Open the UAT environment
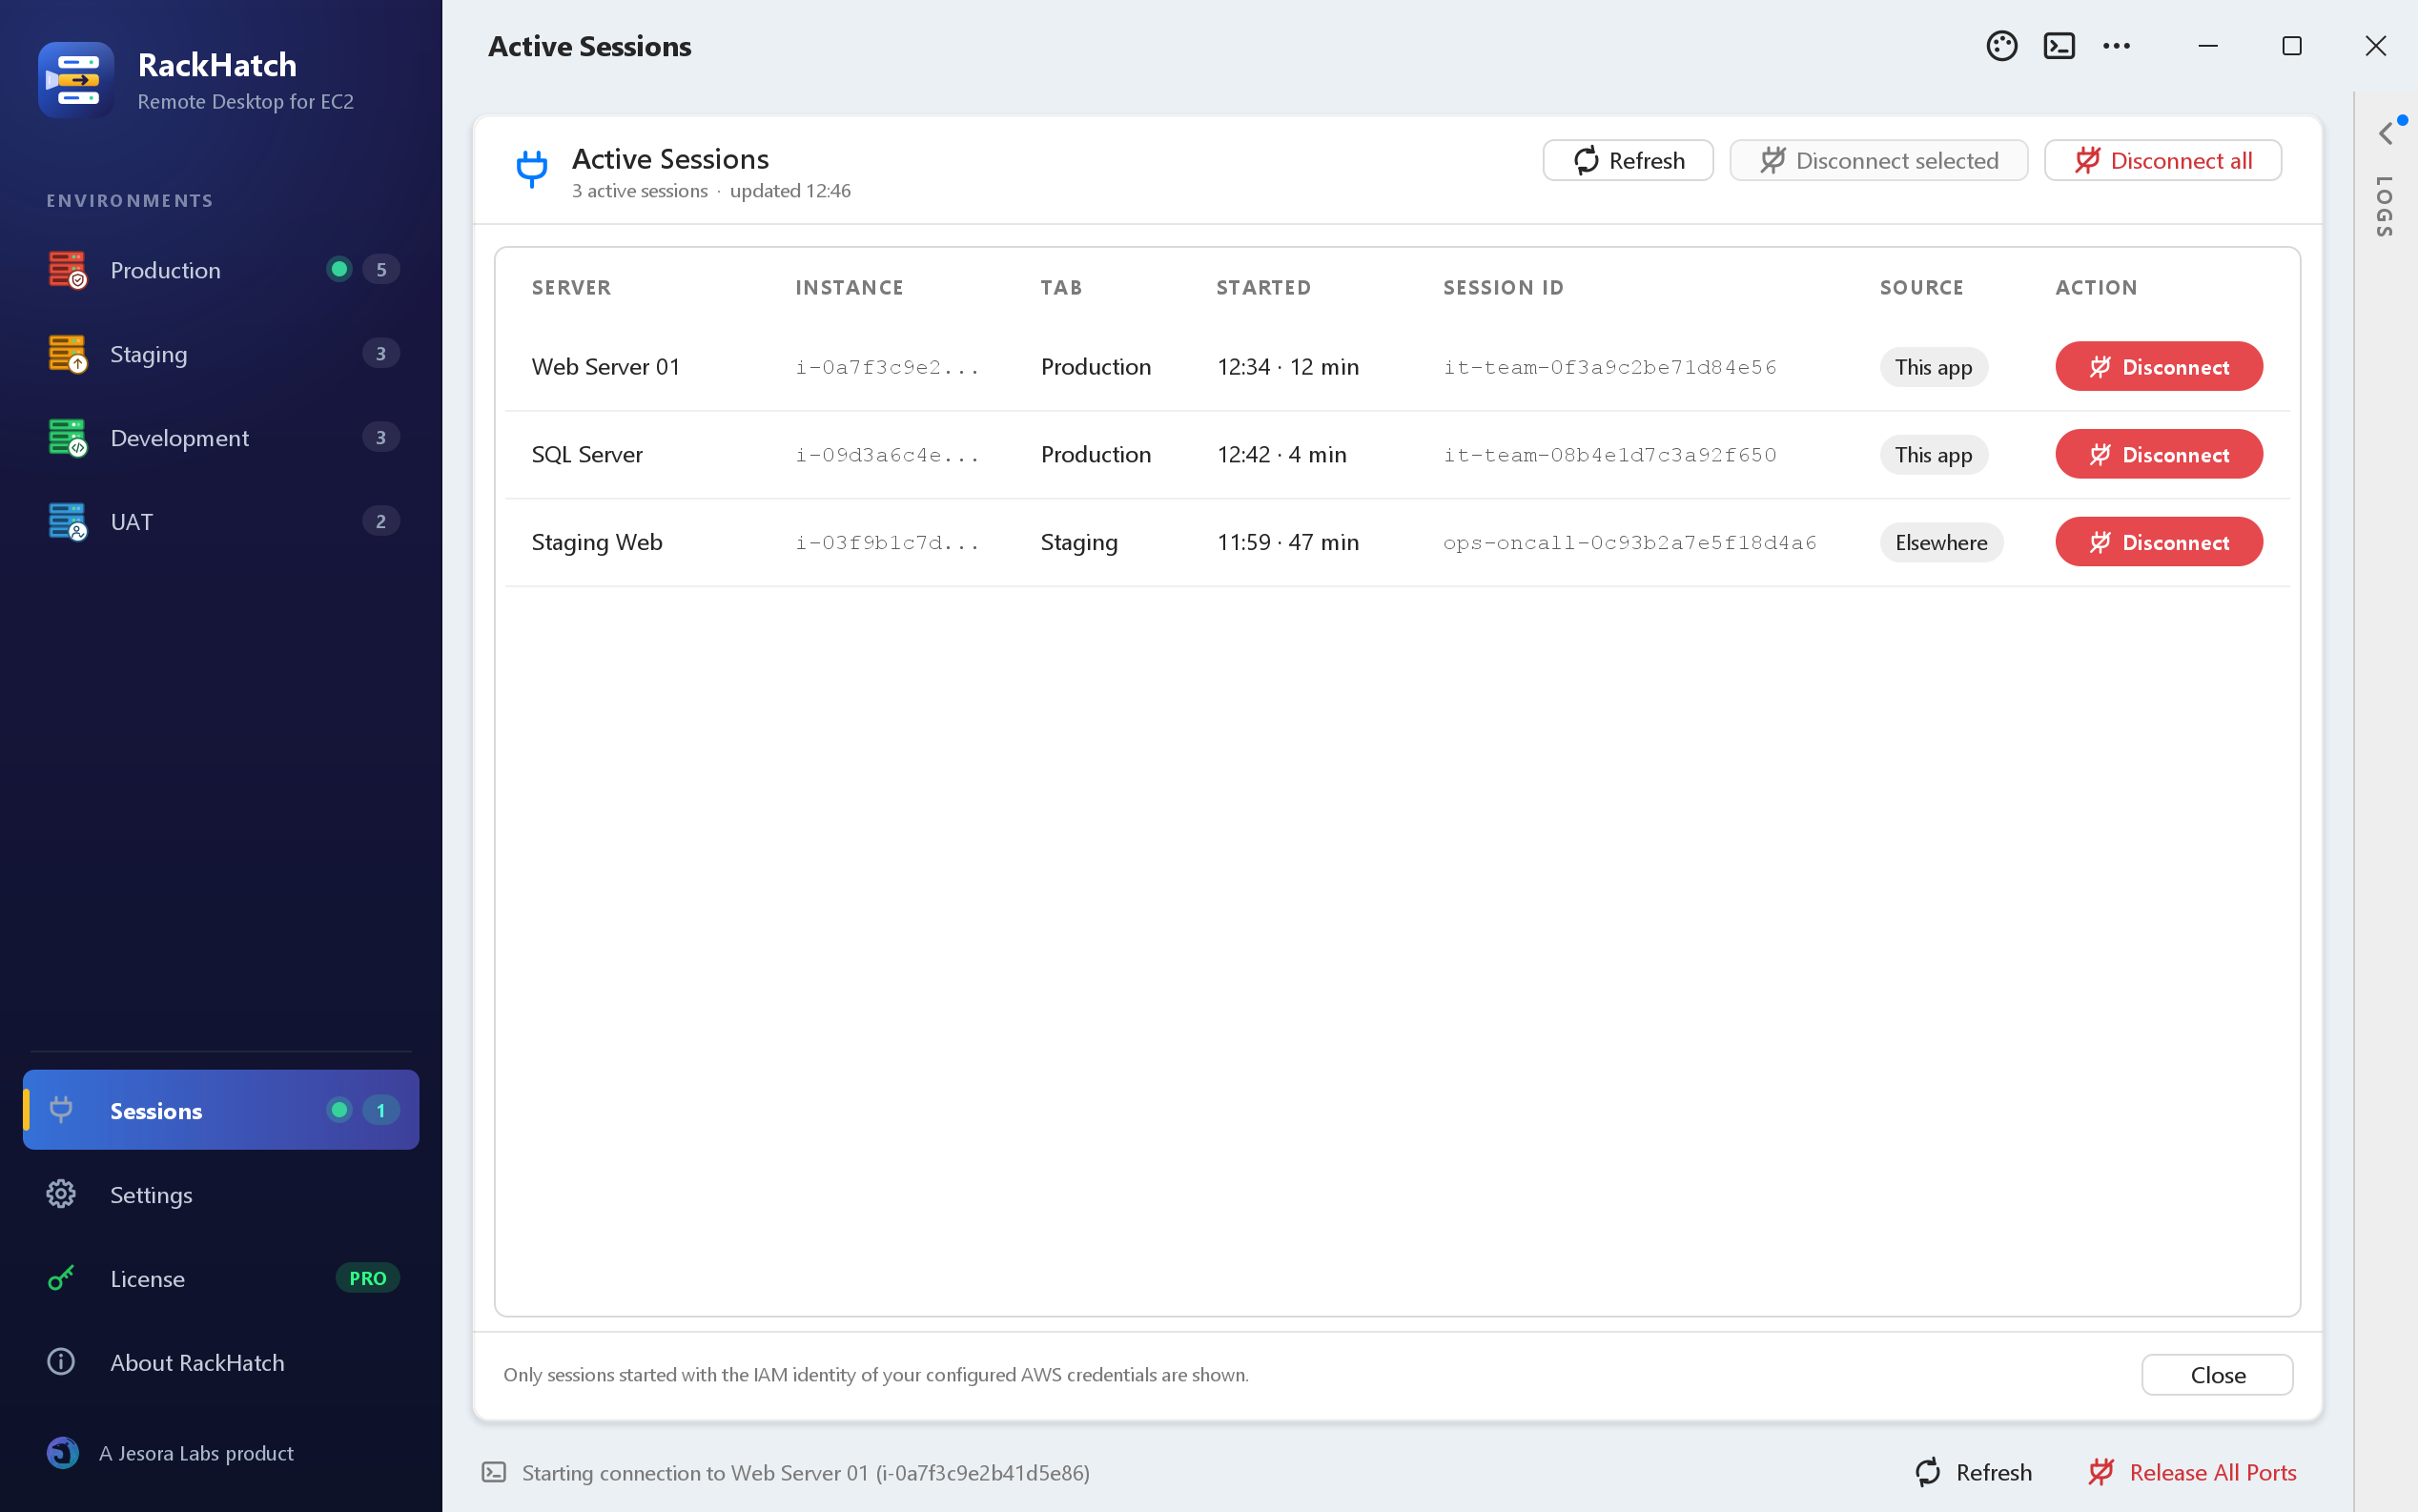The image size is (2418, 1512). (221, 521)
